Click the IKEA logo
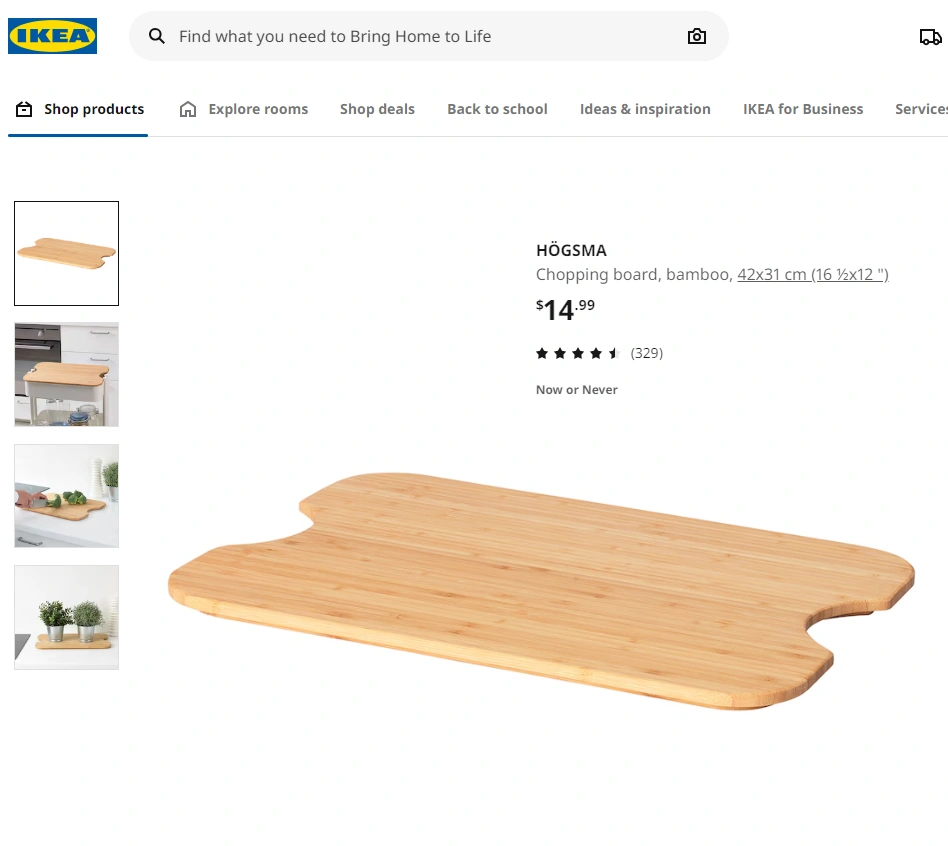948x846 pixels. pos(53,36)
